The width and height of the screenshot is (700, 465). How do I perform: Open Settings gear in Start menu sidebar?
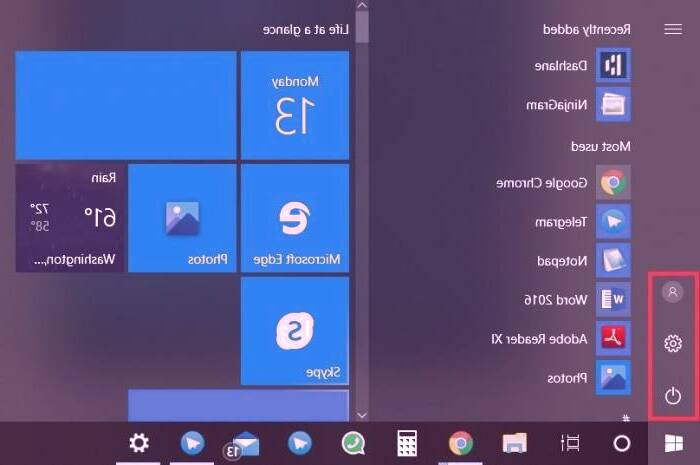[x=673, y=344]
